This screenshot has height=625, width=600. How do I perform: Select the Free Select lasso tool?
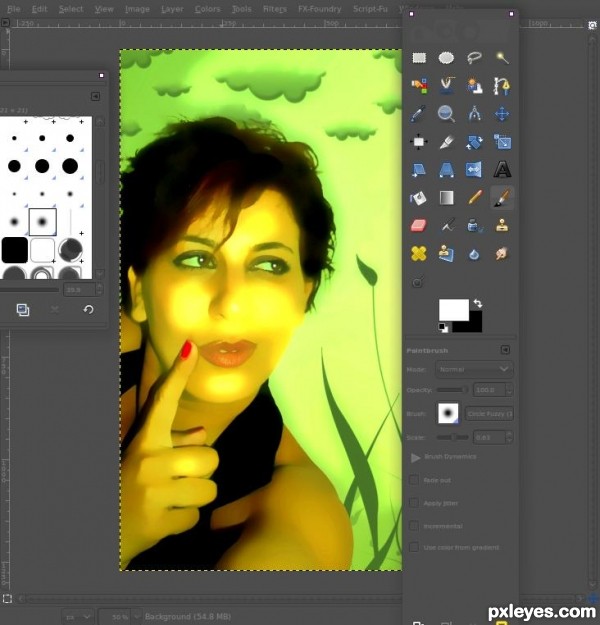[x=474, y=58]
